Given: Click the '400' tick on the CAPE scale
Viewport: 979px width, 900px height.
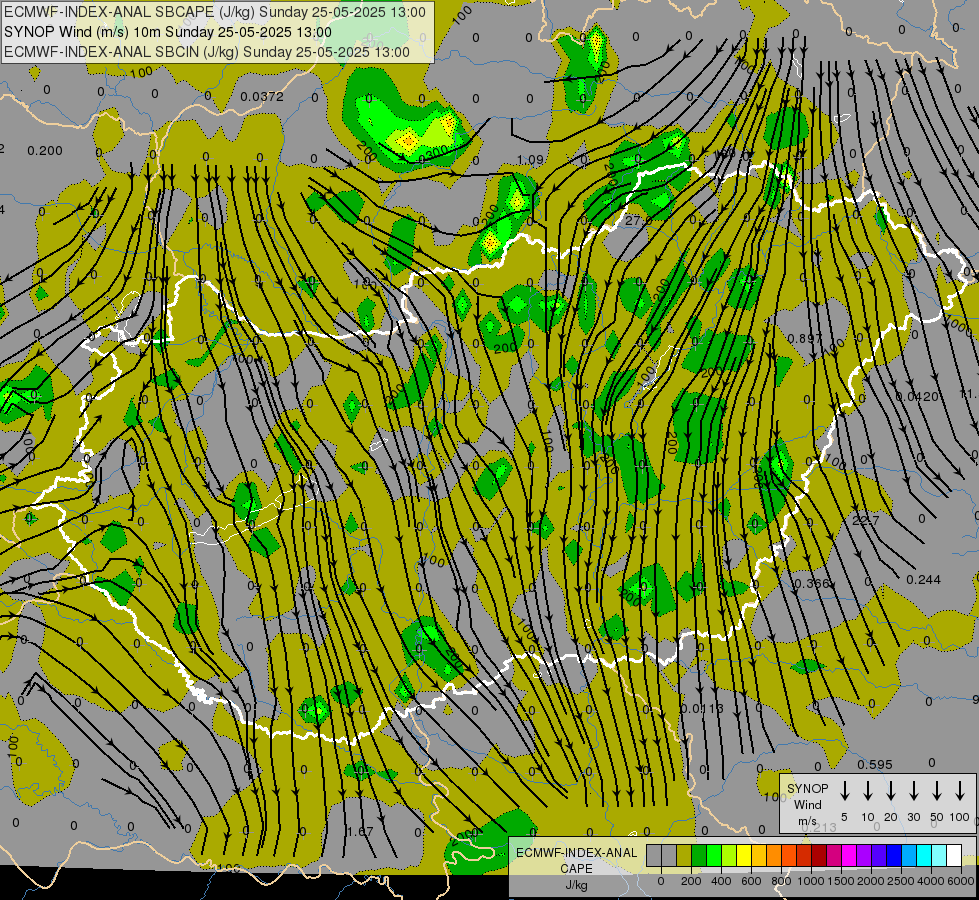Looking at the screenshot, I should pos(721,881).
